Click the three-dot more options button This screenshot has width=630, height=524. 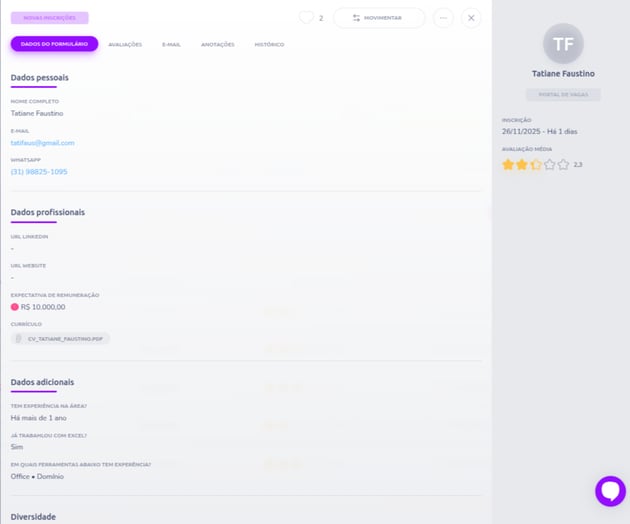(x=443, y=18)
